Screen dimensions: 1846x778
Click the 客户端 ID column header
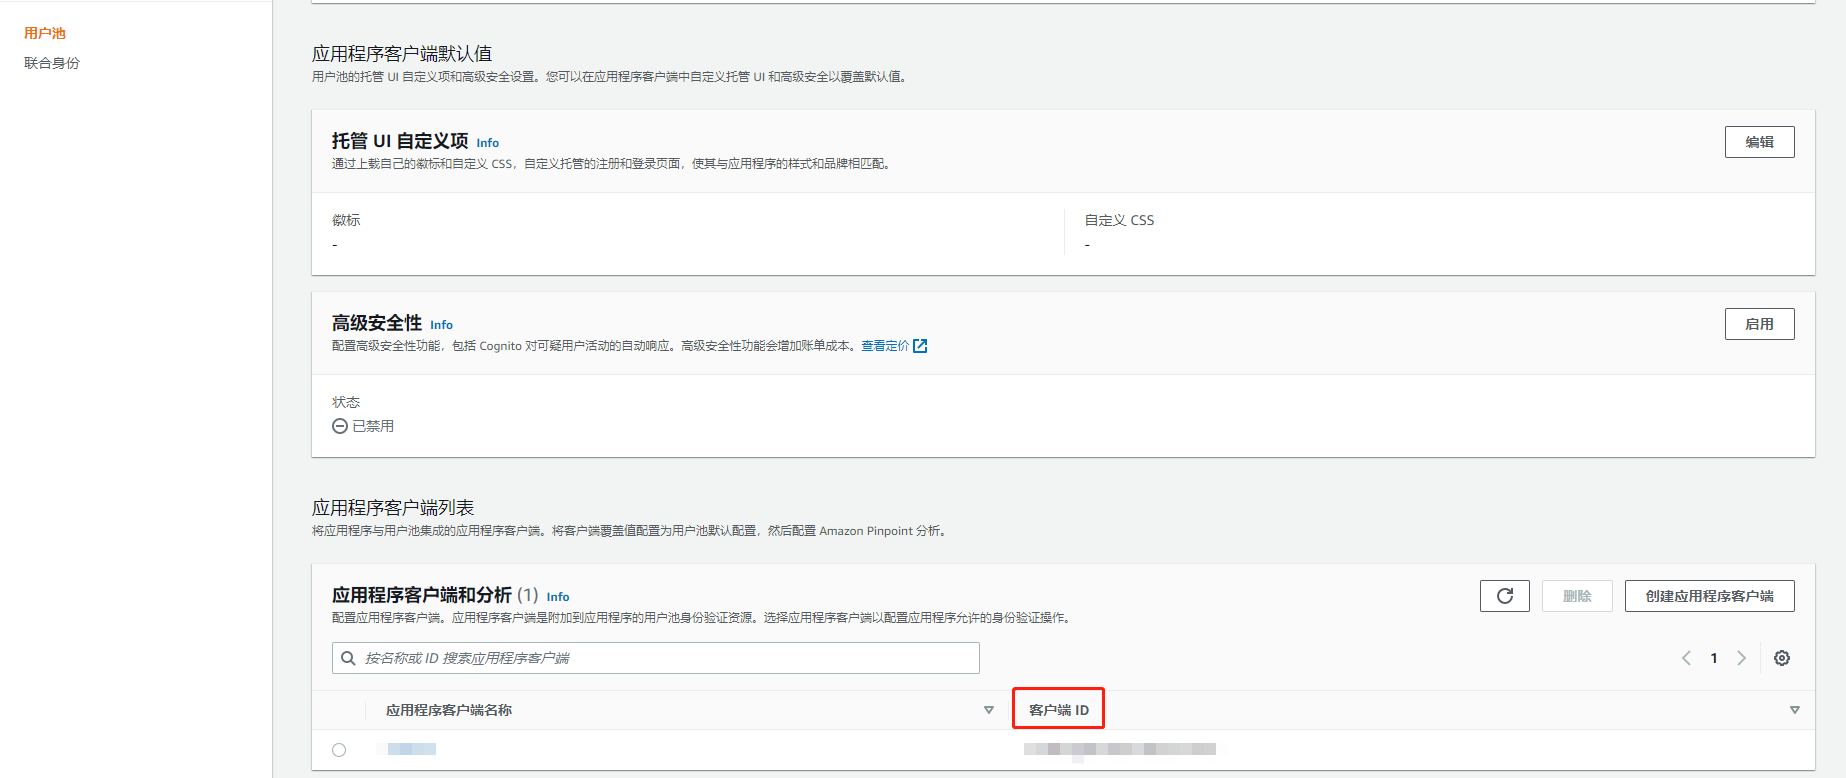coord(1059,710)
